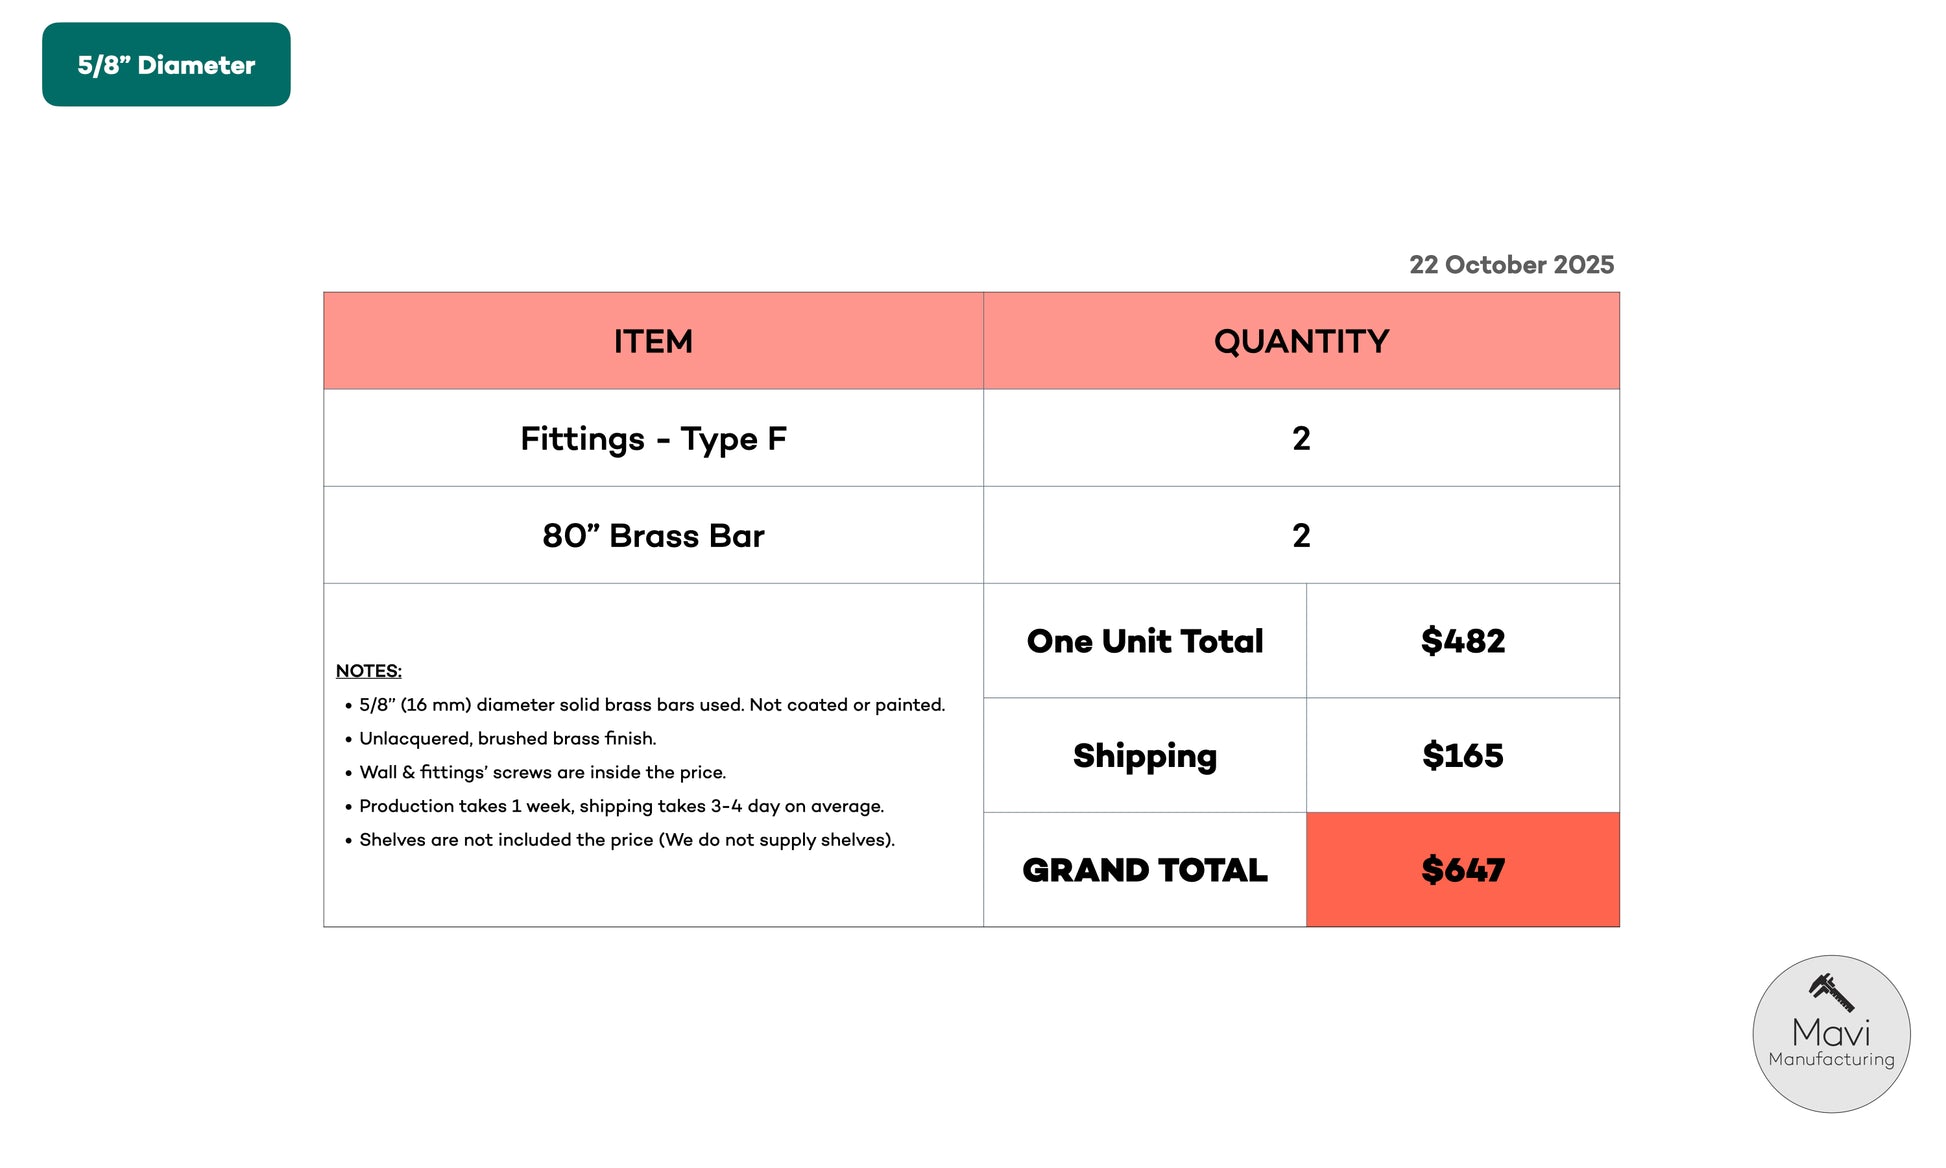Click the underlined NOTES heading
The image size is (1946, 1168).
pyautogui.click(x=369, y=671)
